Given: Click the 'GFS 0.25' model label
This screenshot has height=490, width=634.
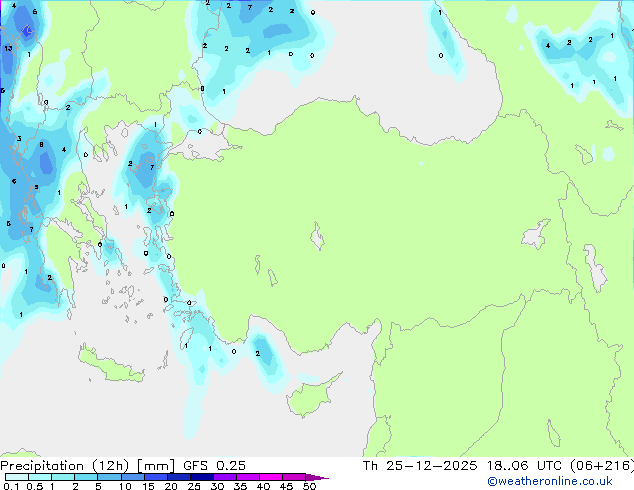Looking at the screenshot, I should tap(214, 465).
